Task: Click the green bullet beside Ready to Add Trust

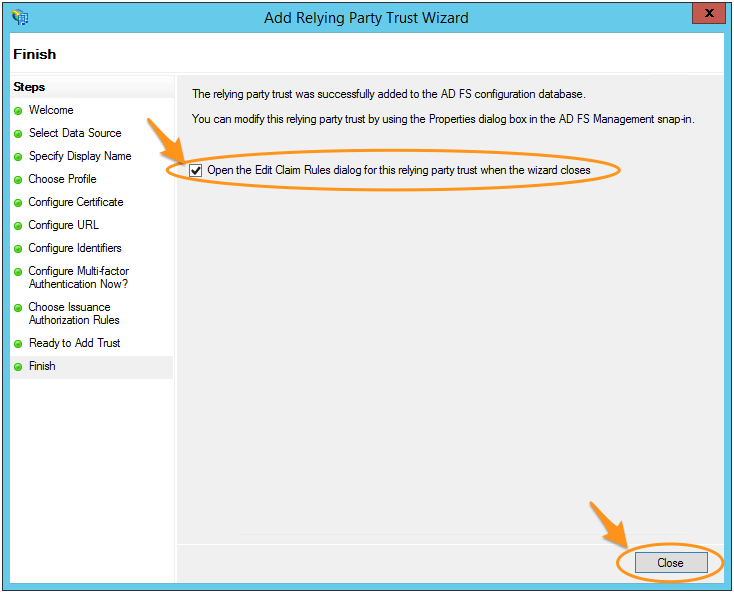Action: [x=18, y=344]
